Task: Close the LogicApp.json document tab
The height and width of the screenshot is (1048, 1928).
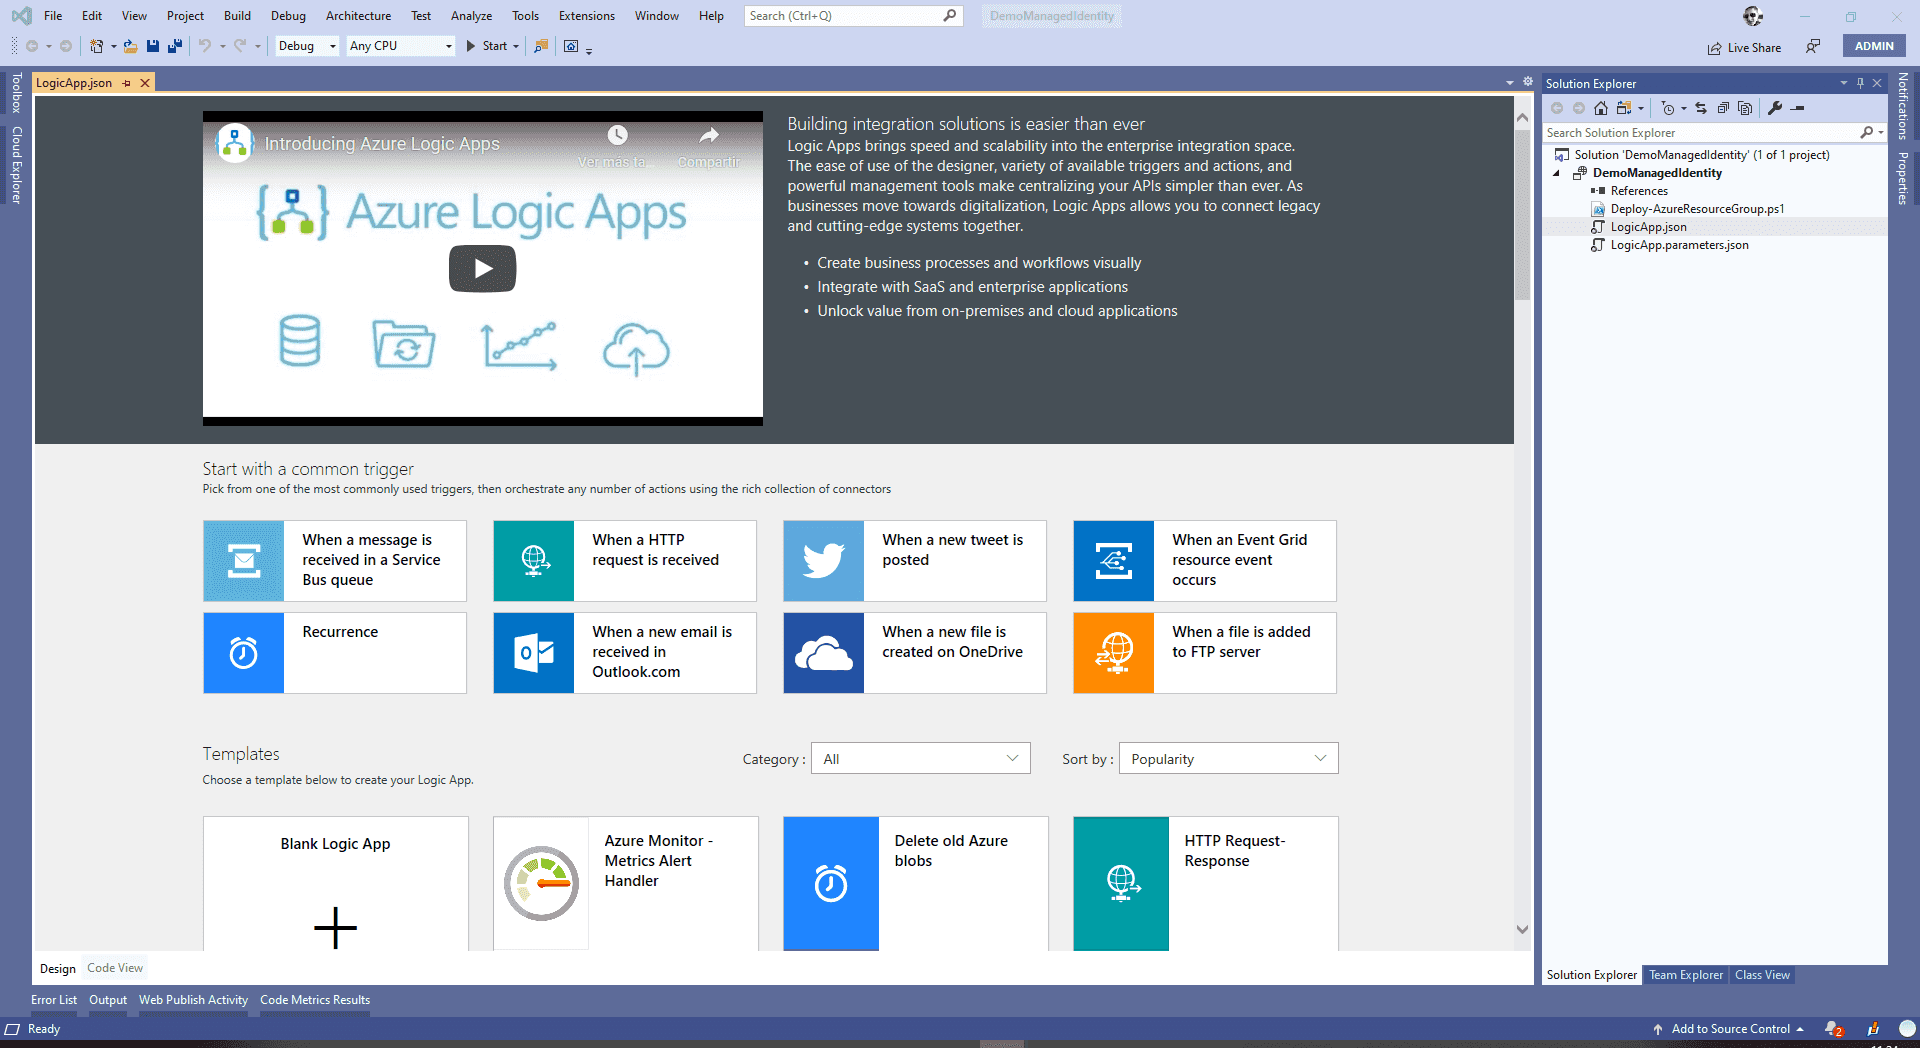Action: point(145,83)
